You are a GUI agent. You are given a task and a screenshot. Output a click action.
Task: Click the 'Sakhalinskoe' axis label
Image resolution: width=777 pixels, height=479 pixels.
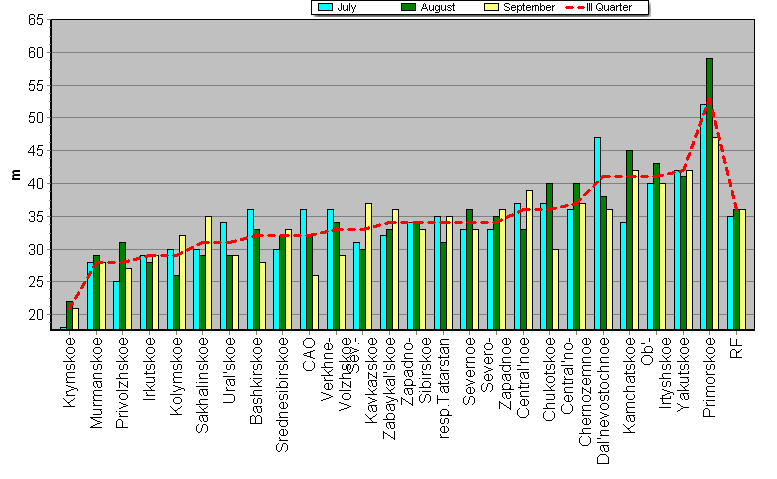click(202, 385)
